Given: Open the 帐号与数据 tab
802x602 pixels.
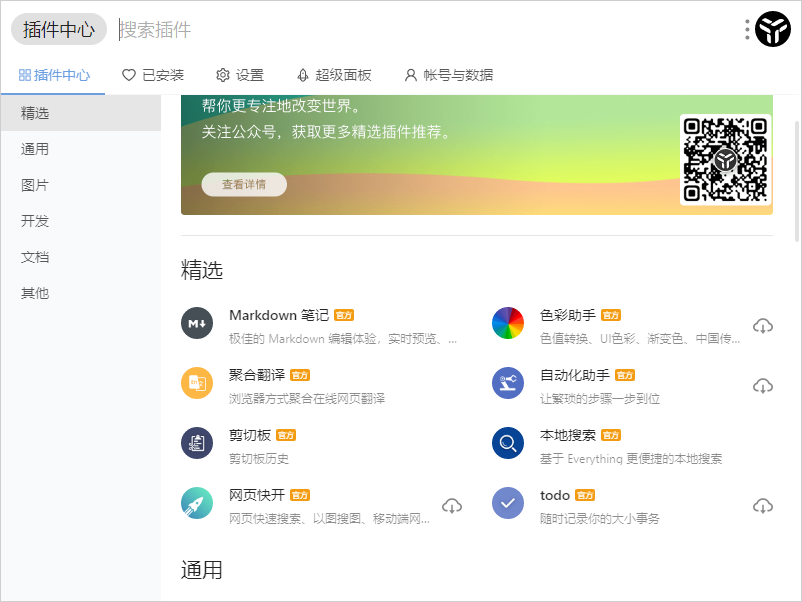Looking at the screenshot, I should [x=448, y=75].
